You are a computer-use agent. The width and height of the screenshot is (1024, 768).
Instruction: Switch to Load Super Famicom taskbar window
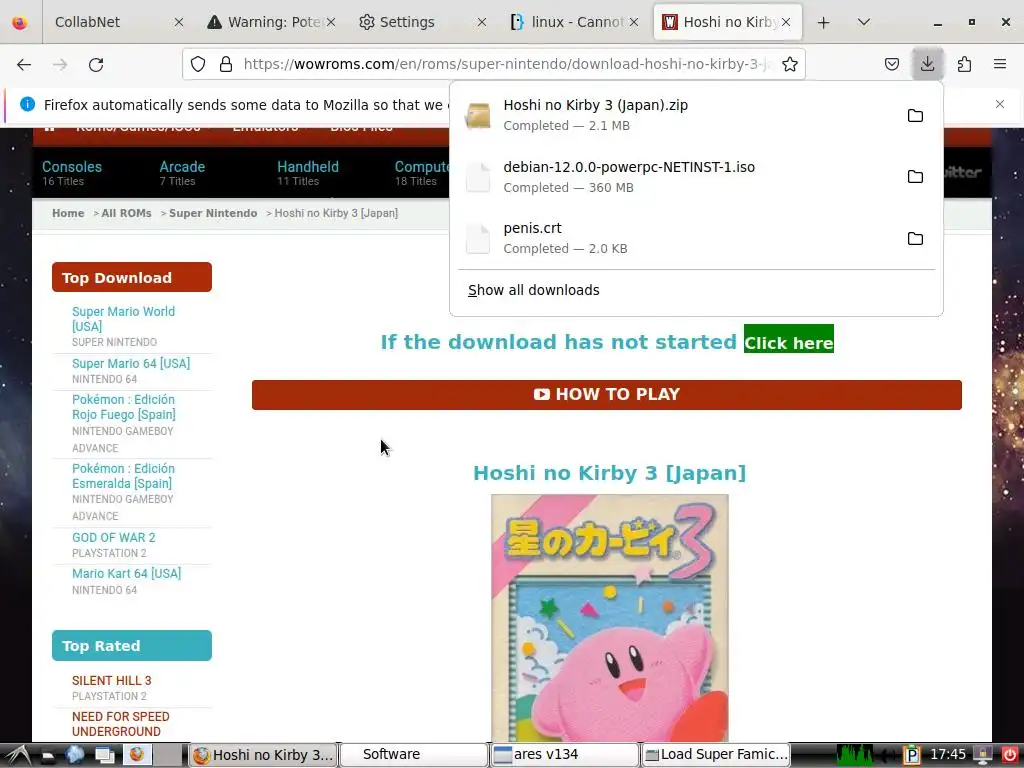pos(716,755)
